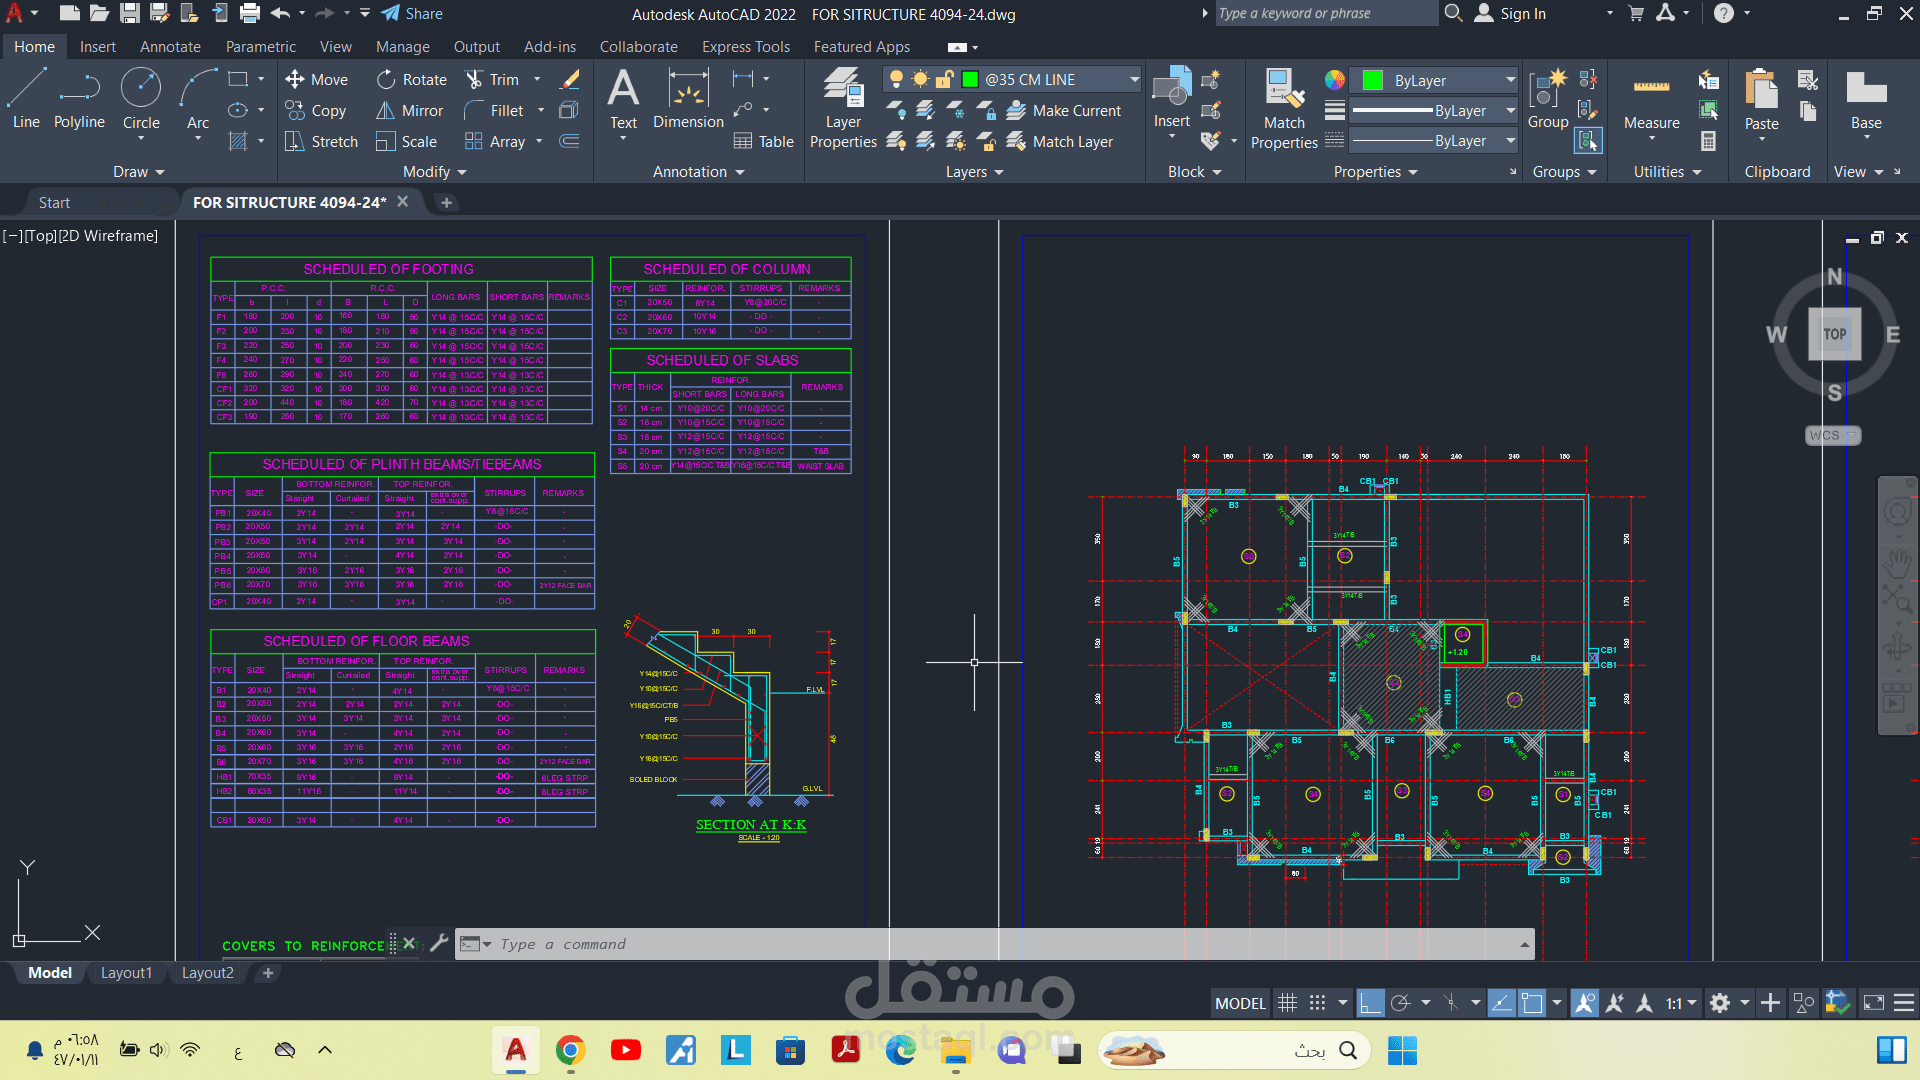1920x1080 pixels.
Task: Click Match Properties tool
Action: tap(1284, 108)
